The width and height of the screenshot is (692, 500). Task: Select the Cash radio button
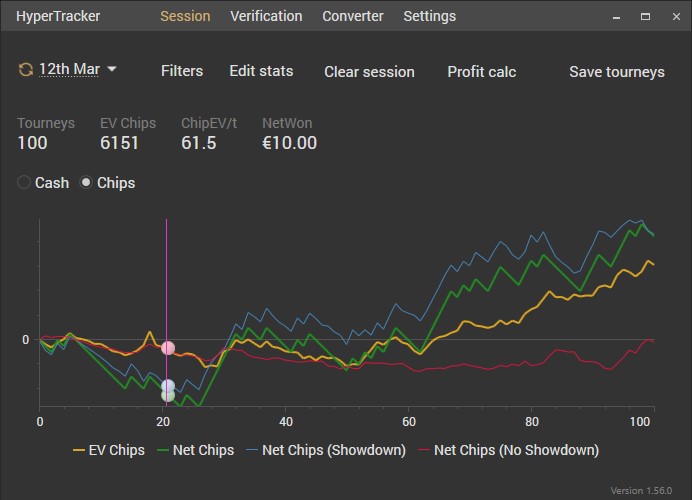[25, 183]
